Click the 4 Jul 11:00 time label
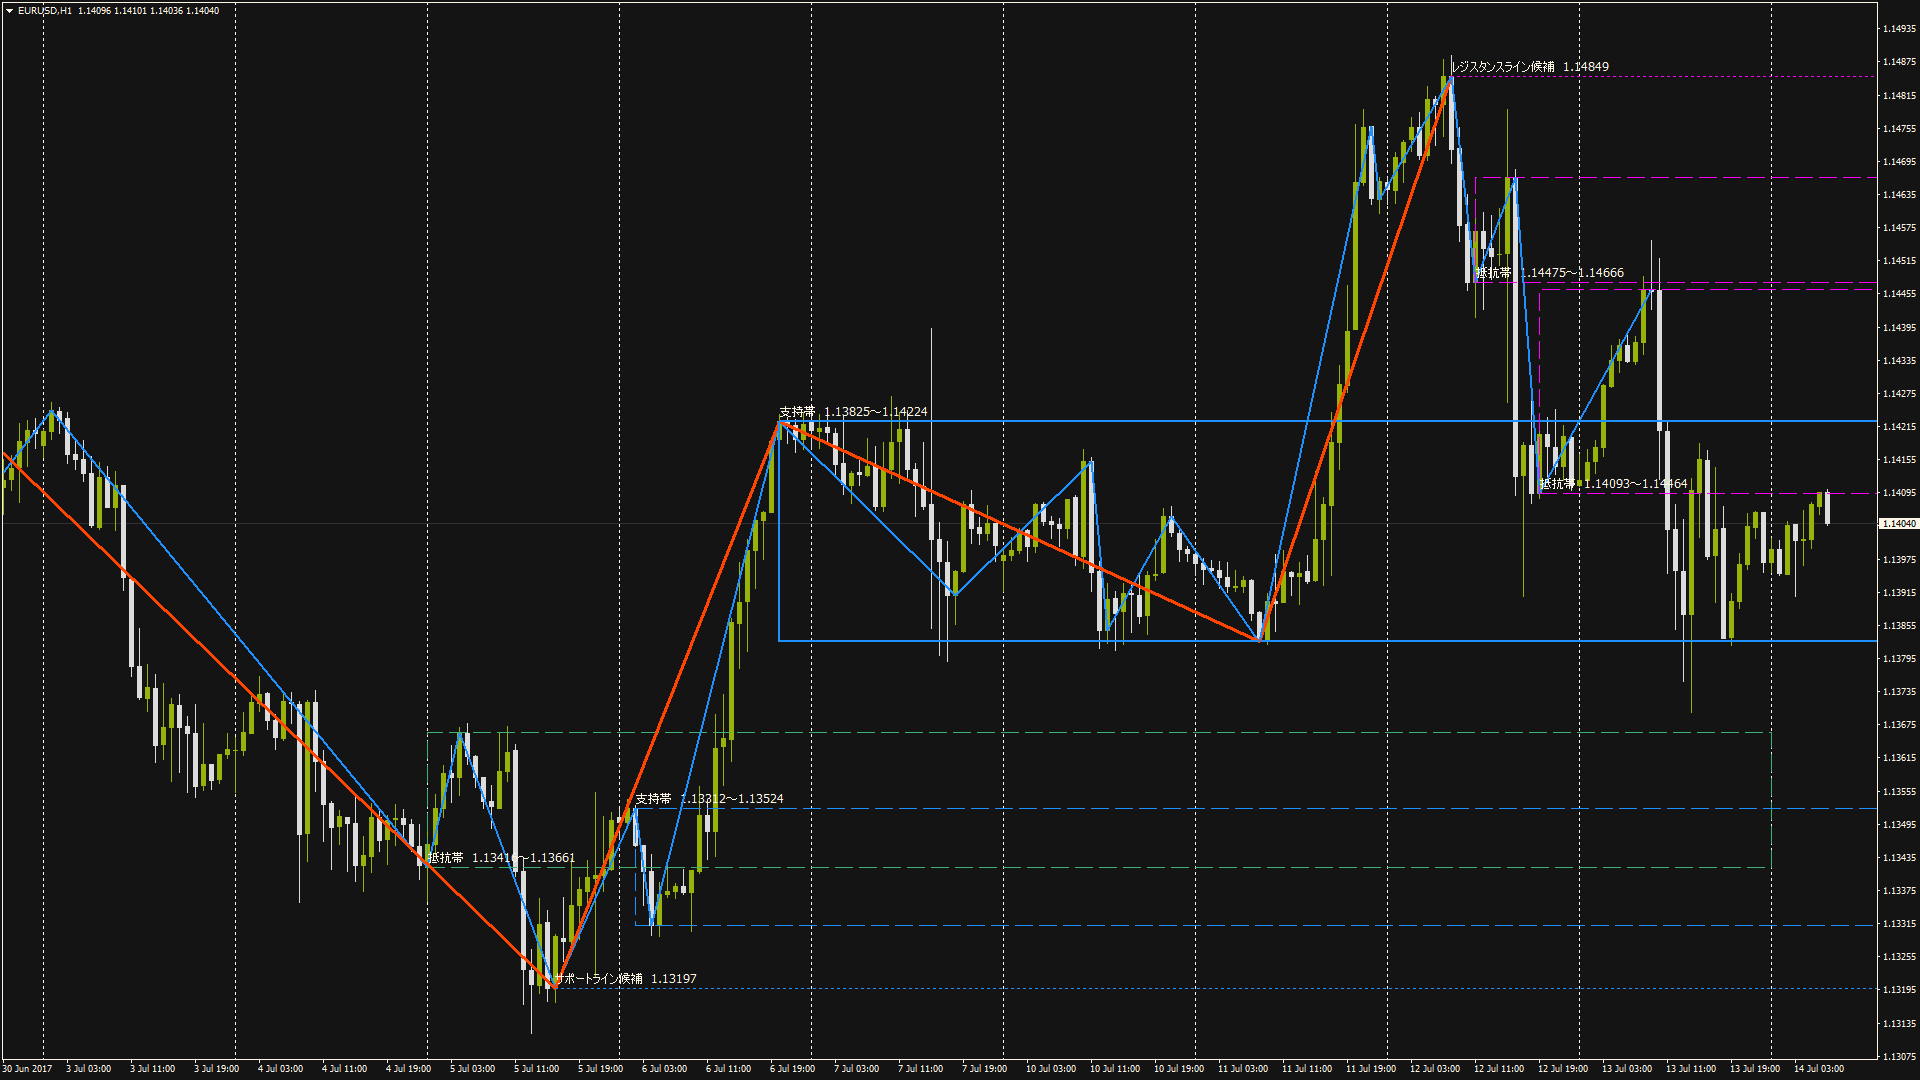This screenshot has width=1920, height=1080. click(x=345, y=1069)
